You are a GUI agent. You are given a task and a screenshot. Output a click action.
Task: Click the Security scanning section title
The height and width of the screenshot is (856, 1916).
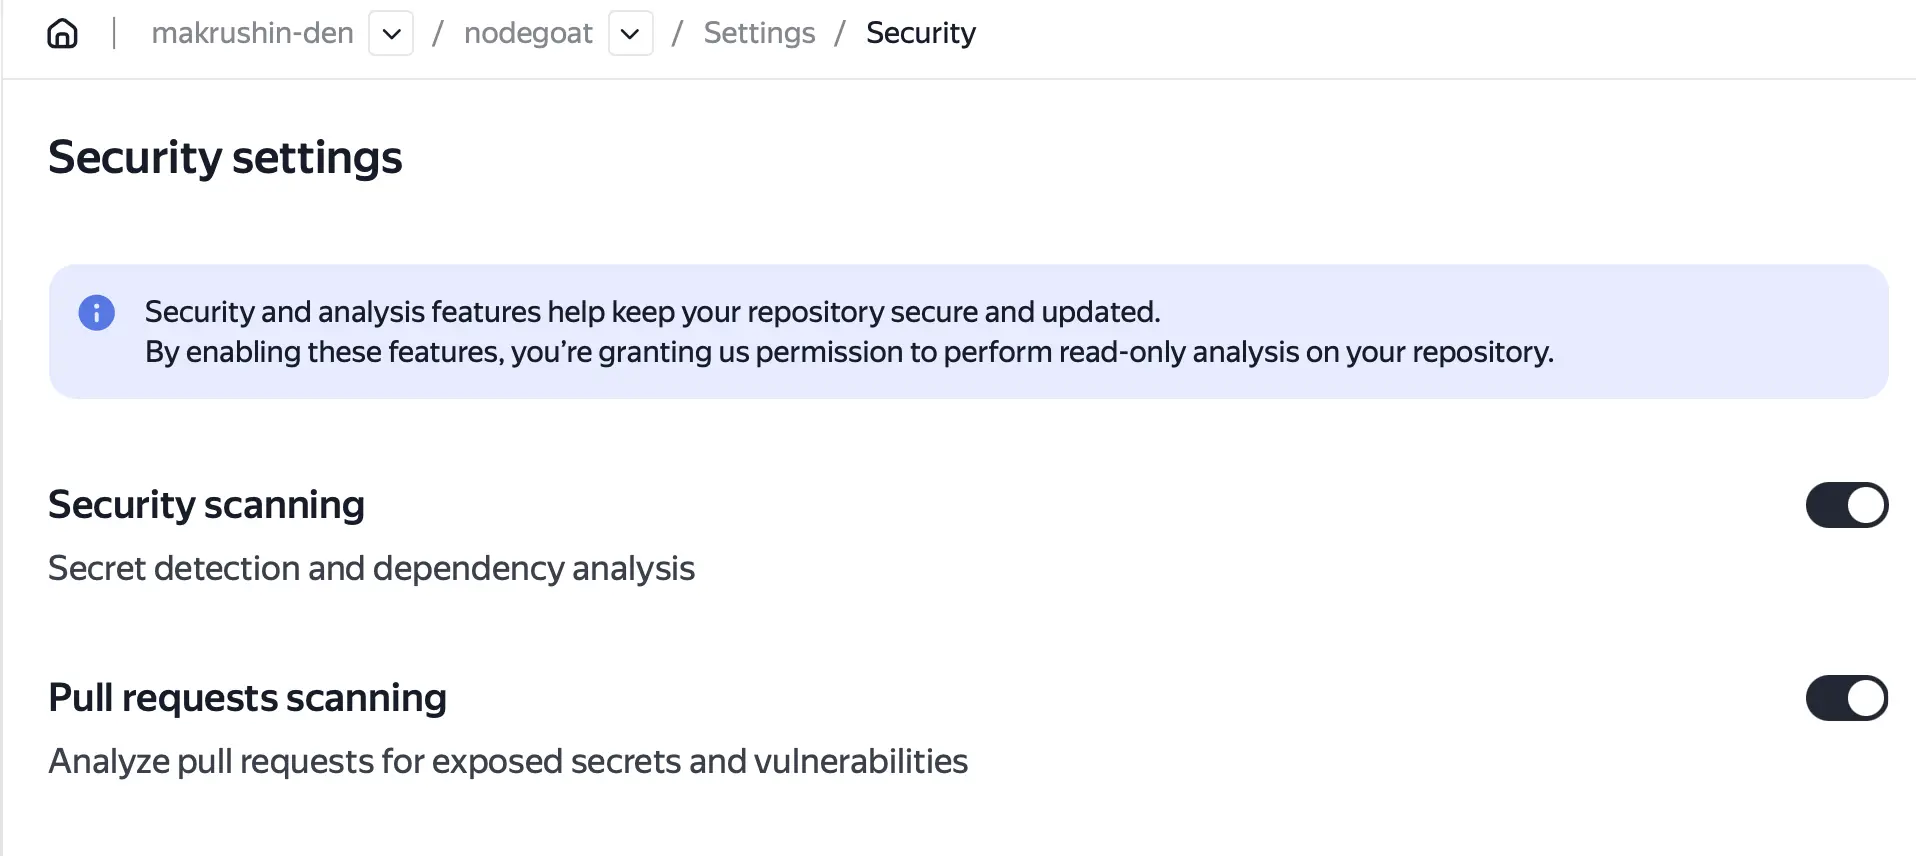tap(206, 505)
